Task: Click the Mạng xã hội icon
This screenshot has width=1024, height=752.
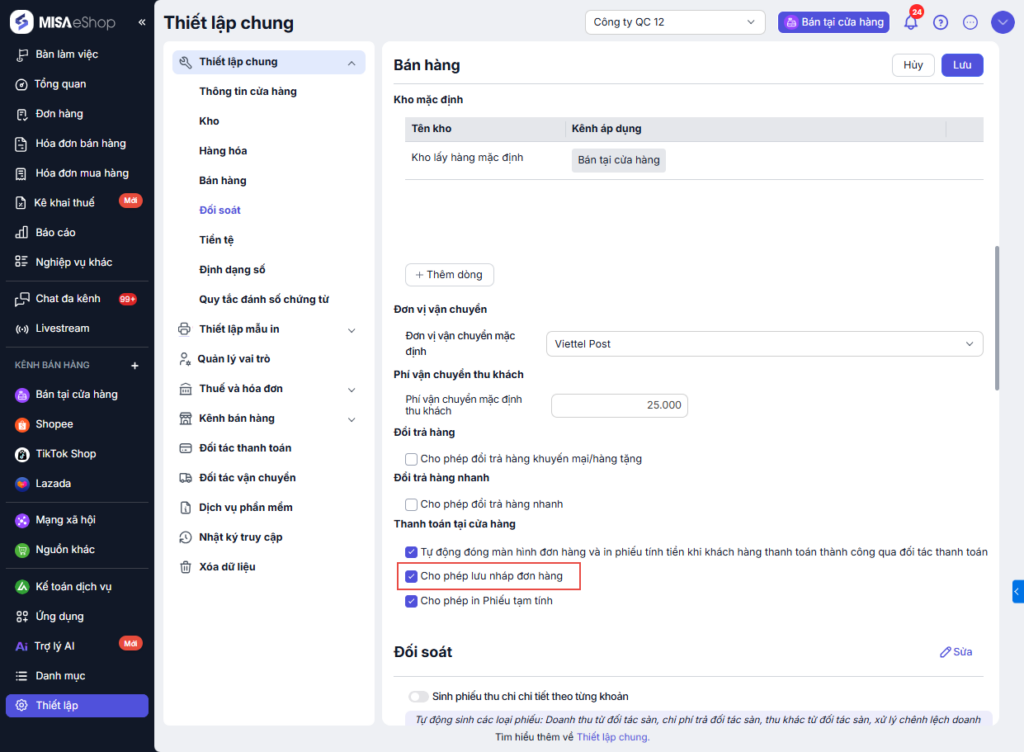Action: [22, 520]
